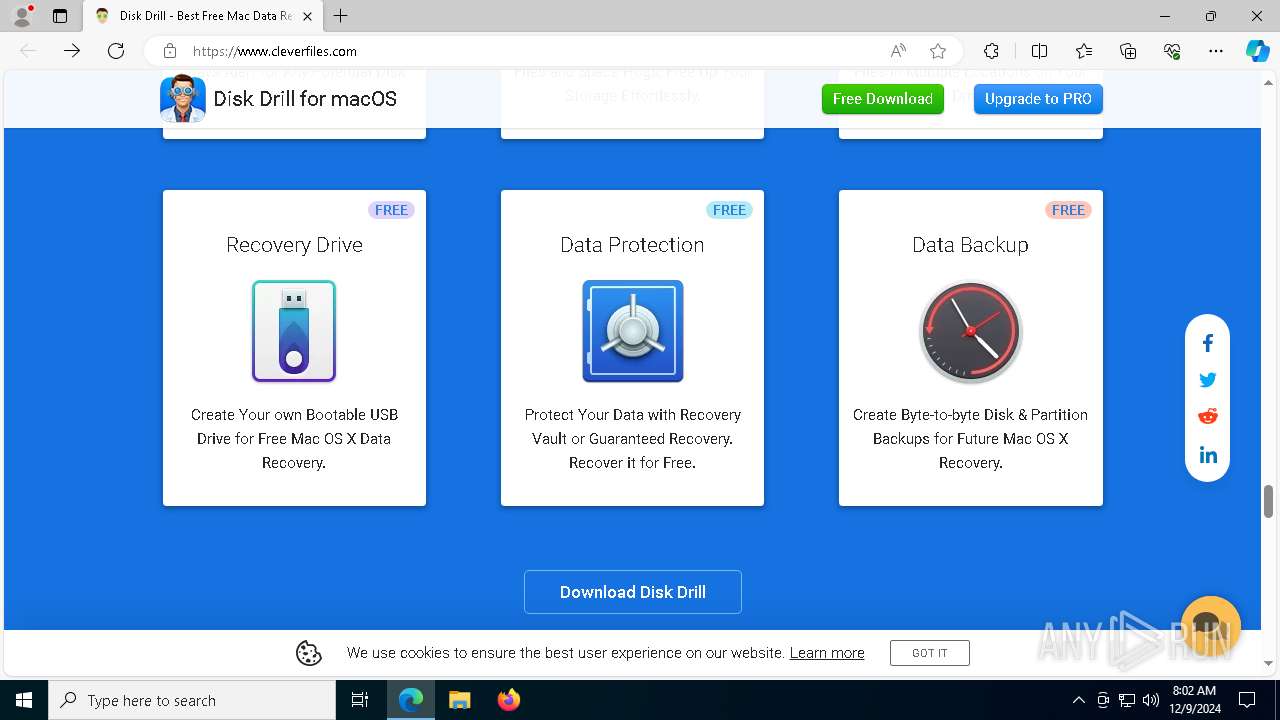
Task: Click the 'Create Your own Bootable USB' description
Action: 294,439
